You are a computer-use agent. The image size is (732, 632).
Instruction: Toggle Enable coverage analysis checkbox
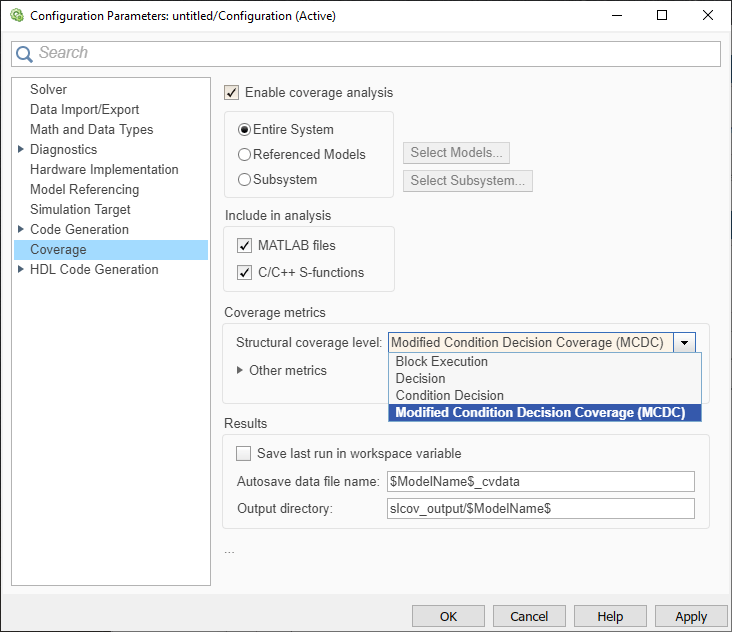coord(232,93)
